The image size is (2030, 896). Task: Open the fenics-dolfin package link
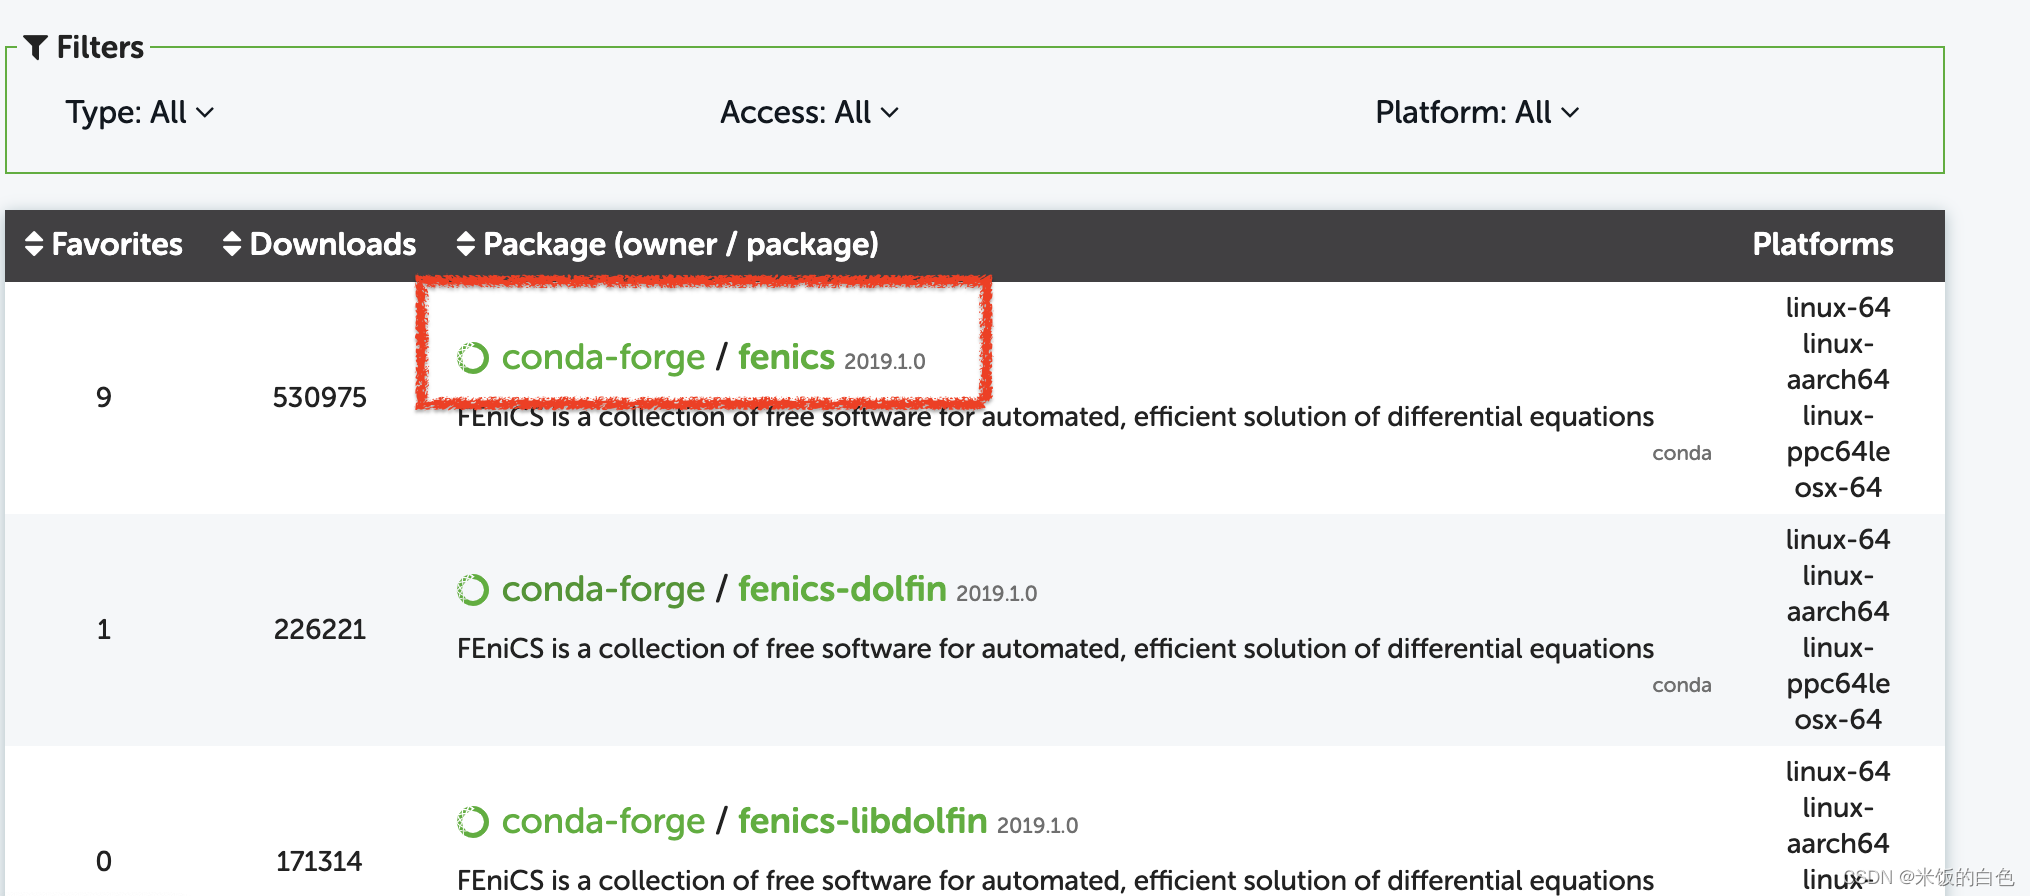(841, 590)
